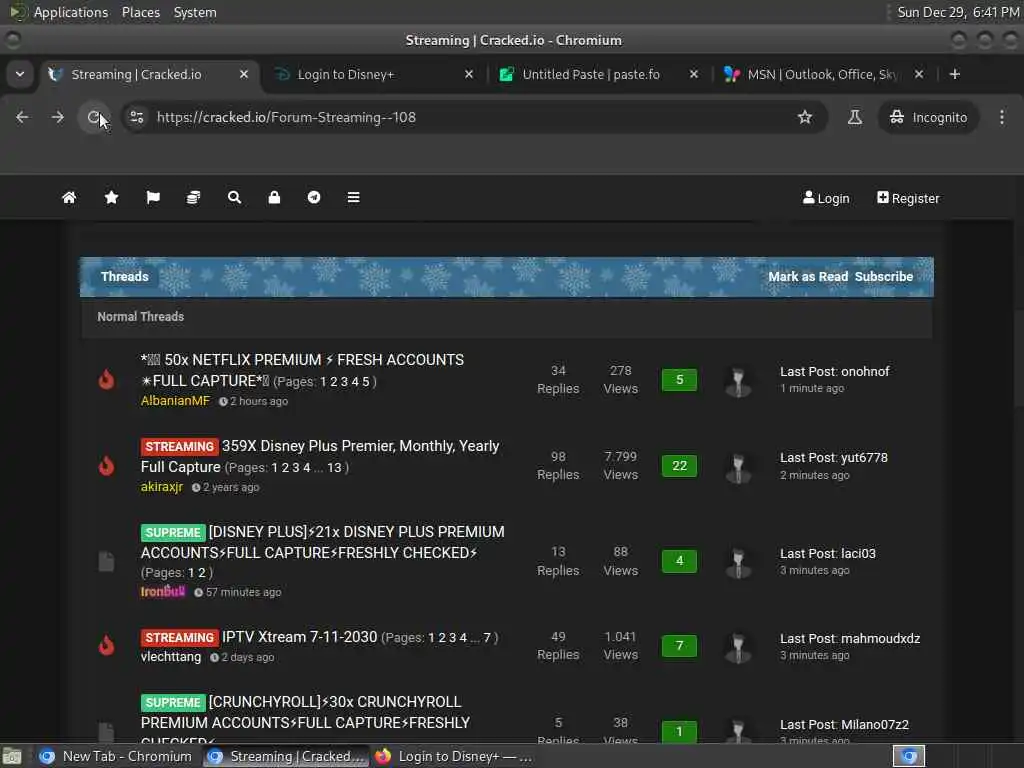
Task: Open Chrome Labs flask icon
Action: pos(854,117)
